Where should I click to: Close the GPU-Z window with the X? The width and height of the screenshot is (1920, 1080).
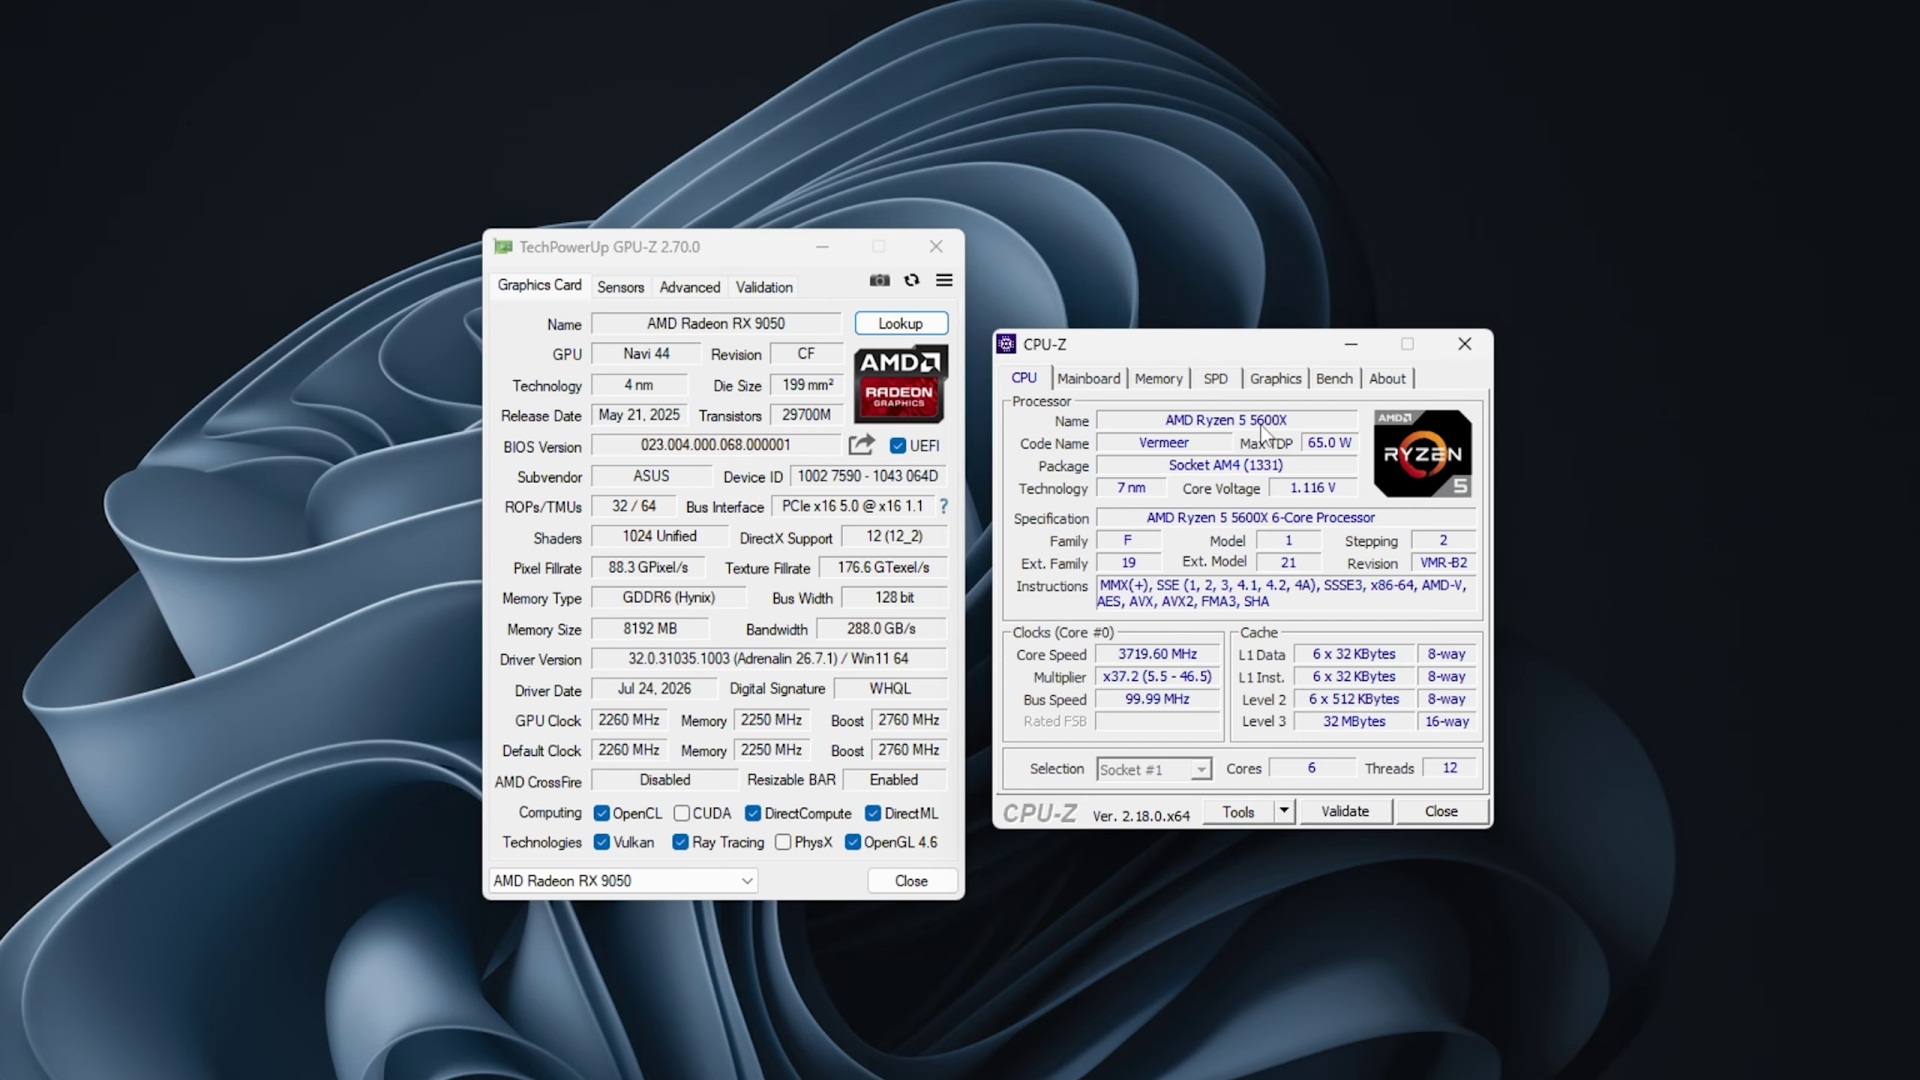936,247
